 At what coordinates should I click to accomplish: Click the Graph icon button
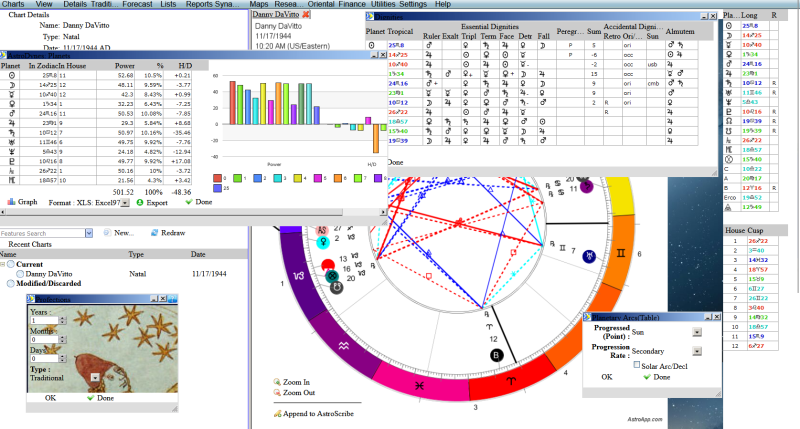10,201
